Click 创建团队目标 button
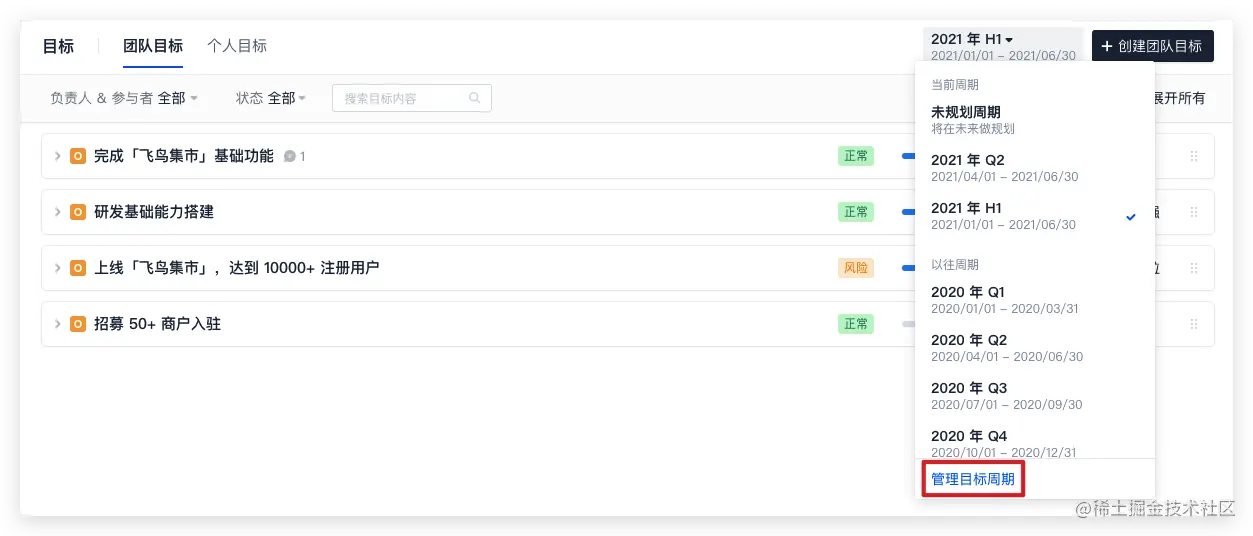Image resolution: width=1253 pixels, height=536 pixels. tap(1153, 46)
